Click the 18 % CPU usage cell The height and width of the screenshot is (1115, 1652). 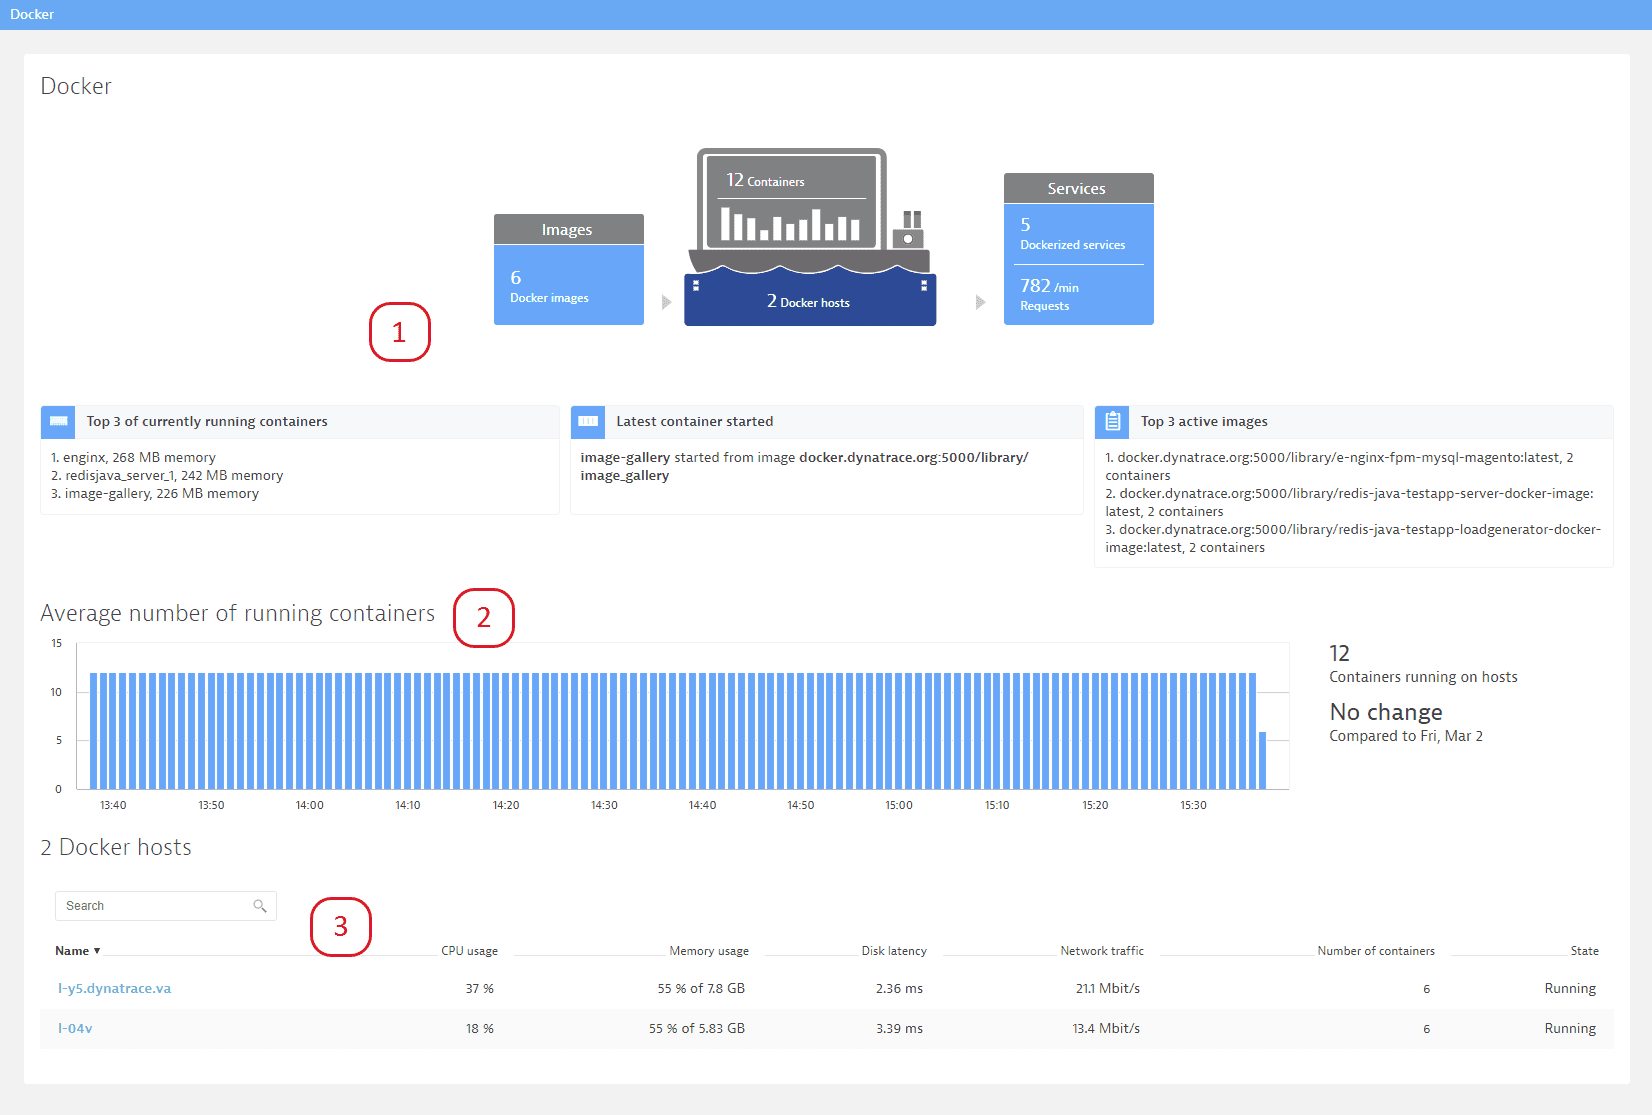(479, 1028)
